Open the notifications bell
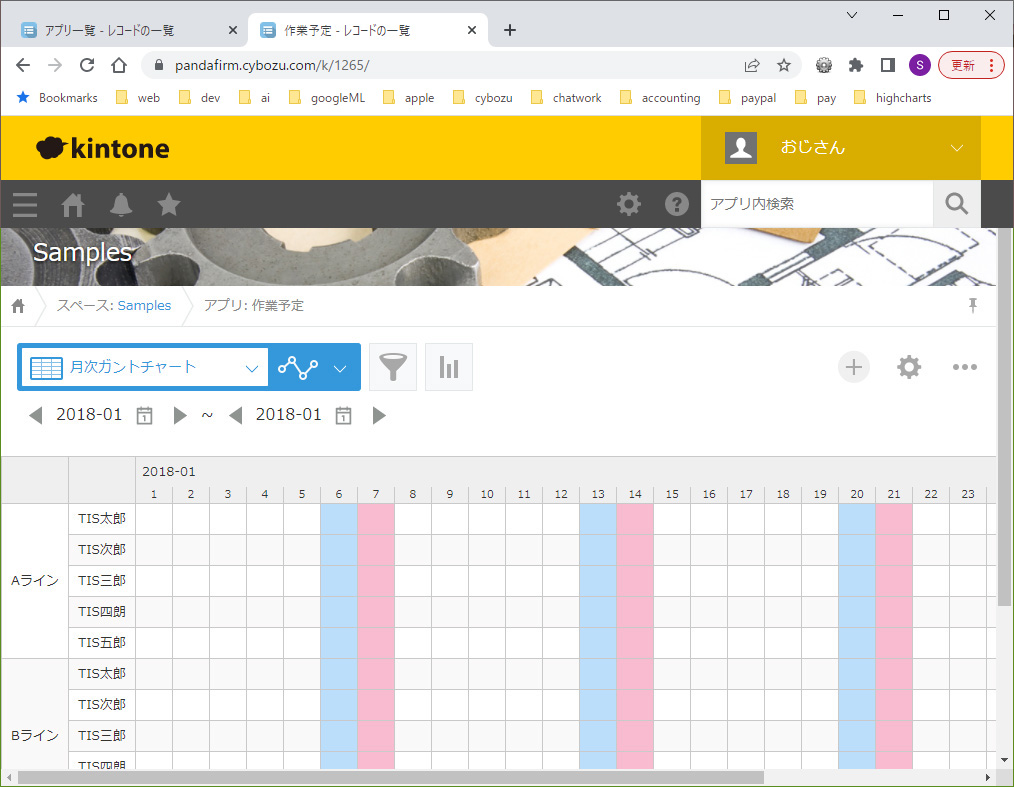 pyautogui.click(x=121, y=205)
